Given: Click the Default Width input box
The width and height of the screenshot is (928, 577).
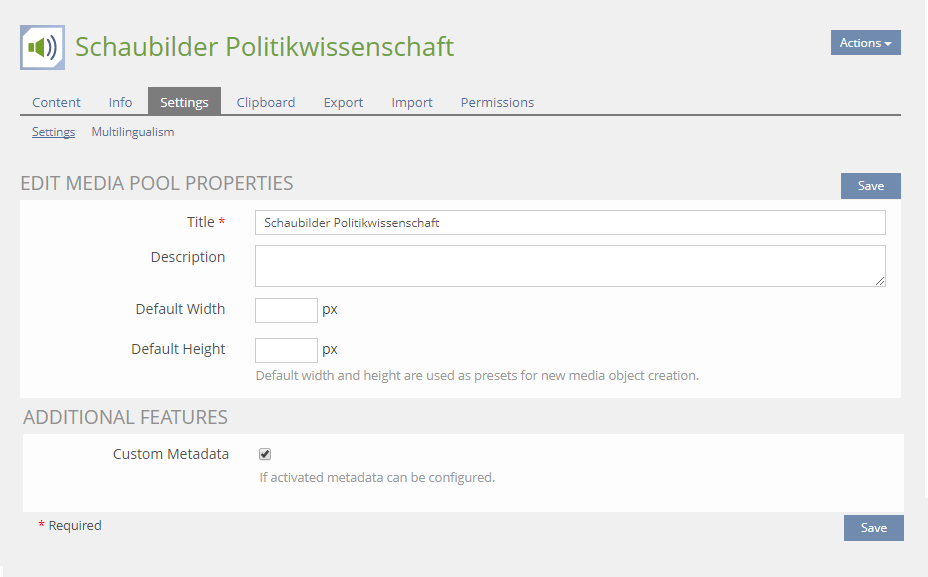Looking at the screenshot, I should click(286, 310).
